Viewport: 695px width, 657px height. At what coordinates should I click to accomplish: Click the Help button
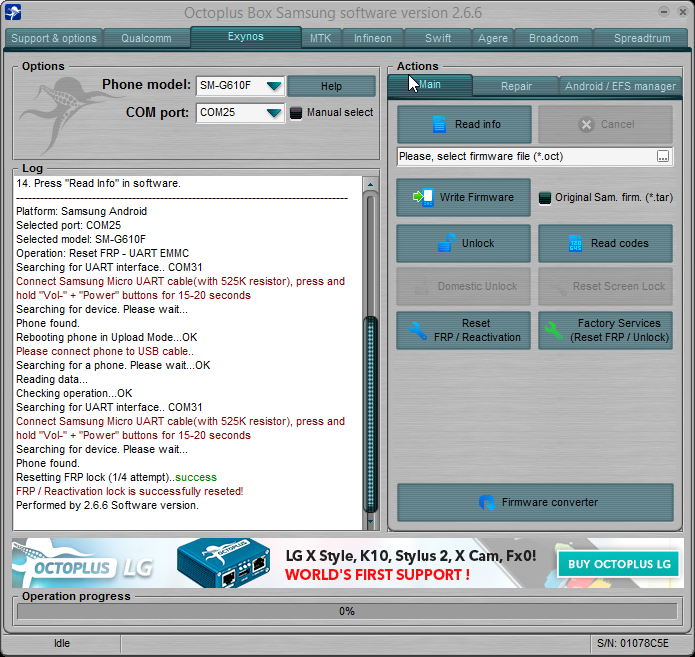(332, 86)
